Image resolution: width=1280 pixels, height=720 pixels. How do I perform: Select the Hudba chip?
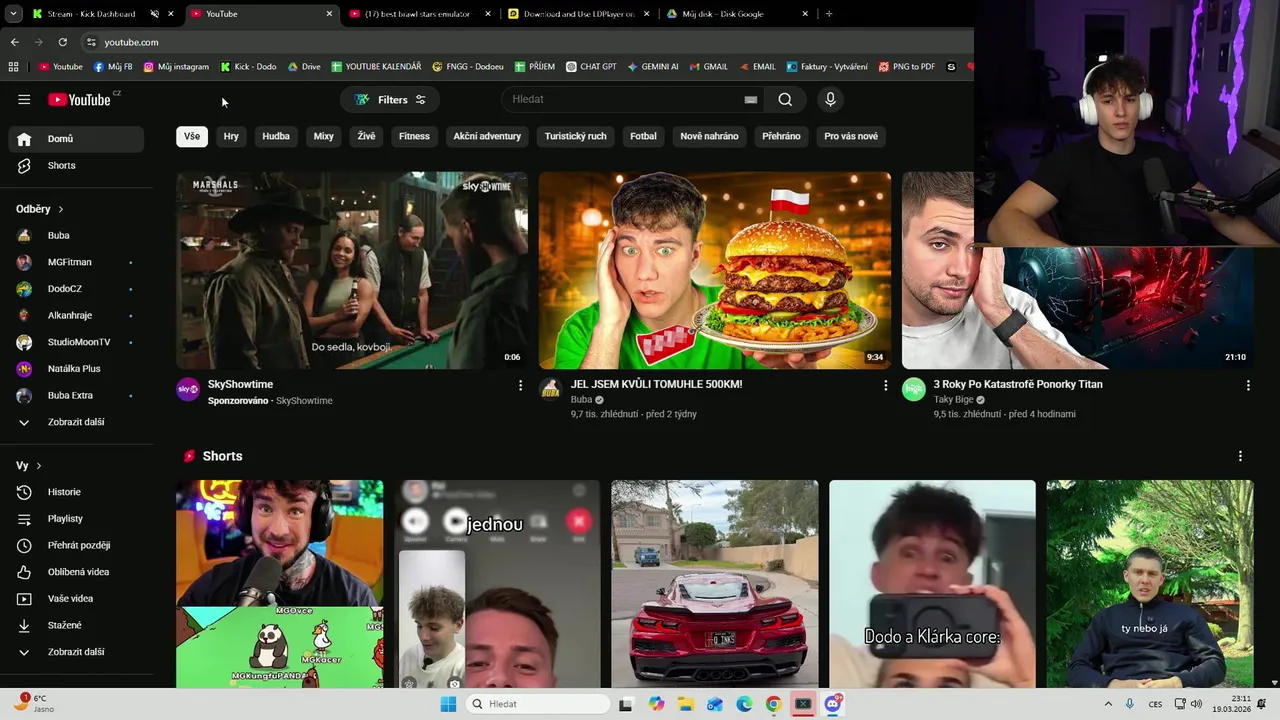tap(276, 136)
